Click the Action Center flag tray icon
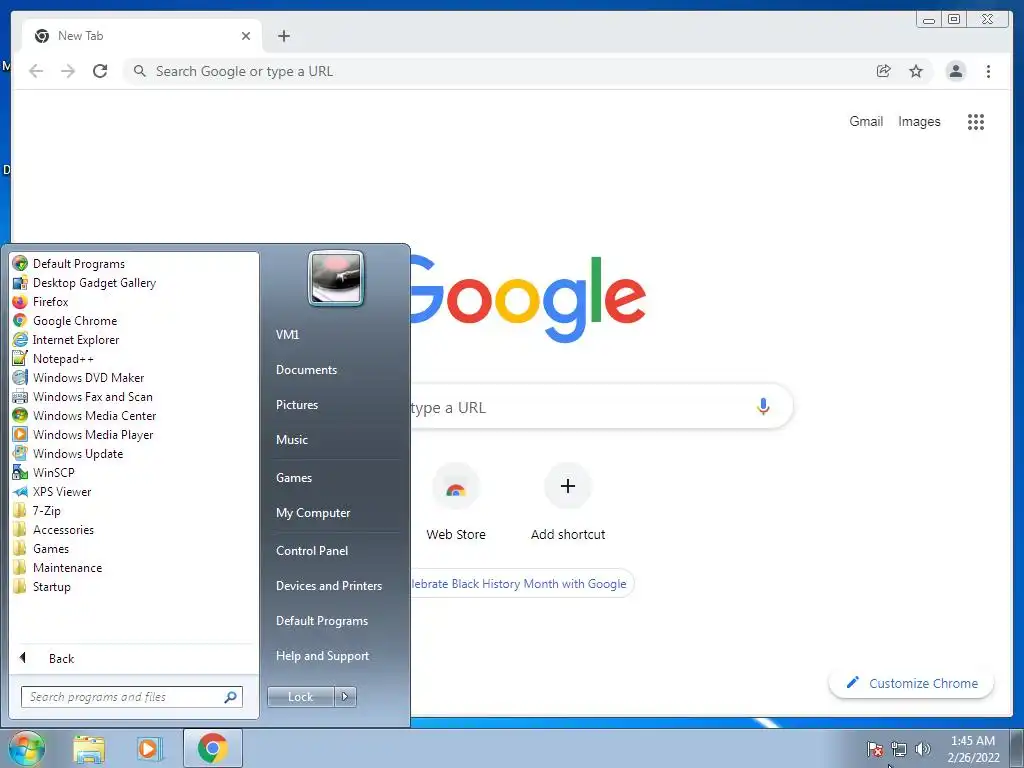Viewport: 1024px width, 768px height. (874, 749)
